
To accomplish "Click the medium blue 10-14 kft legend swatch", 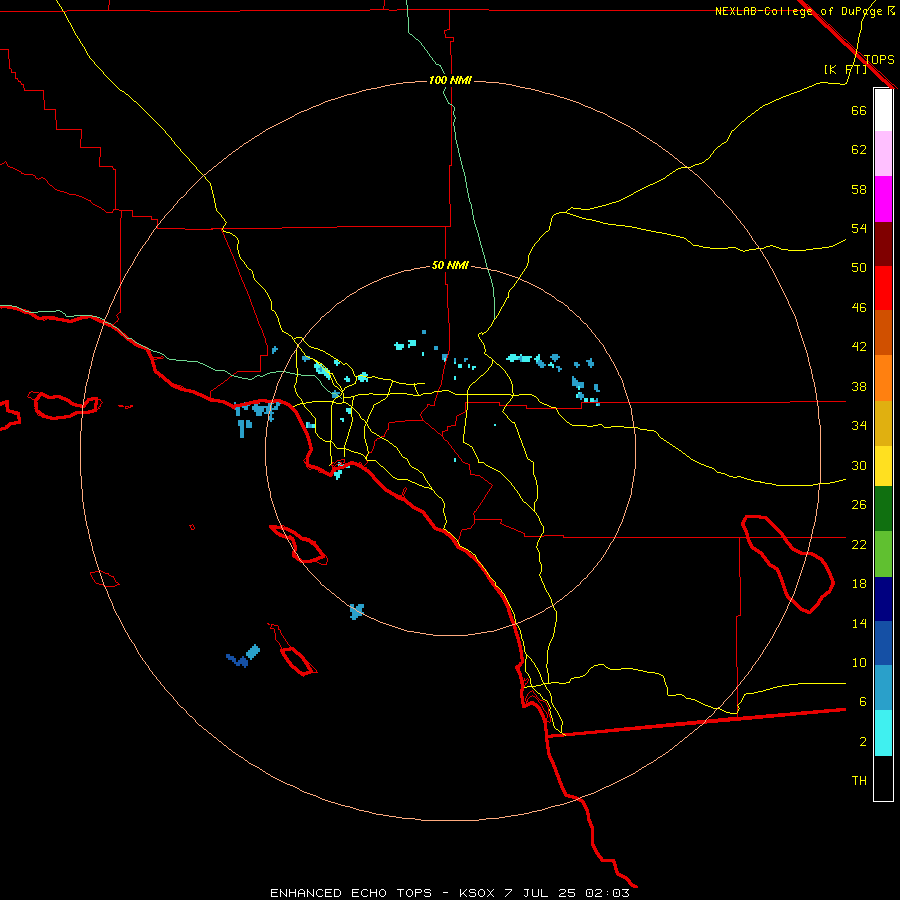I will coord(883,643).
